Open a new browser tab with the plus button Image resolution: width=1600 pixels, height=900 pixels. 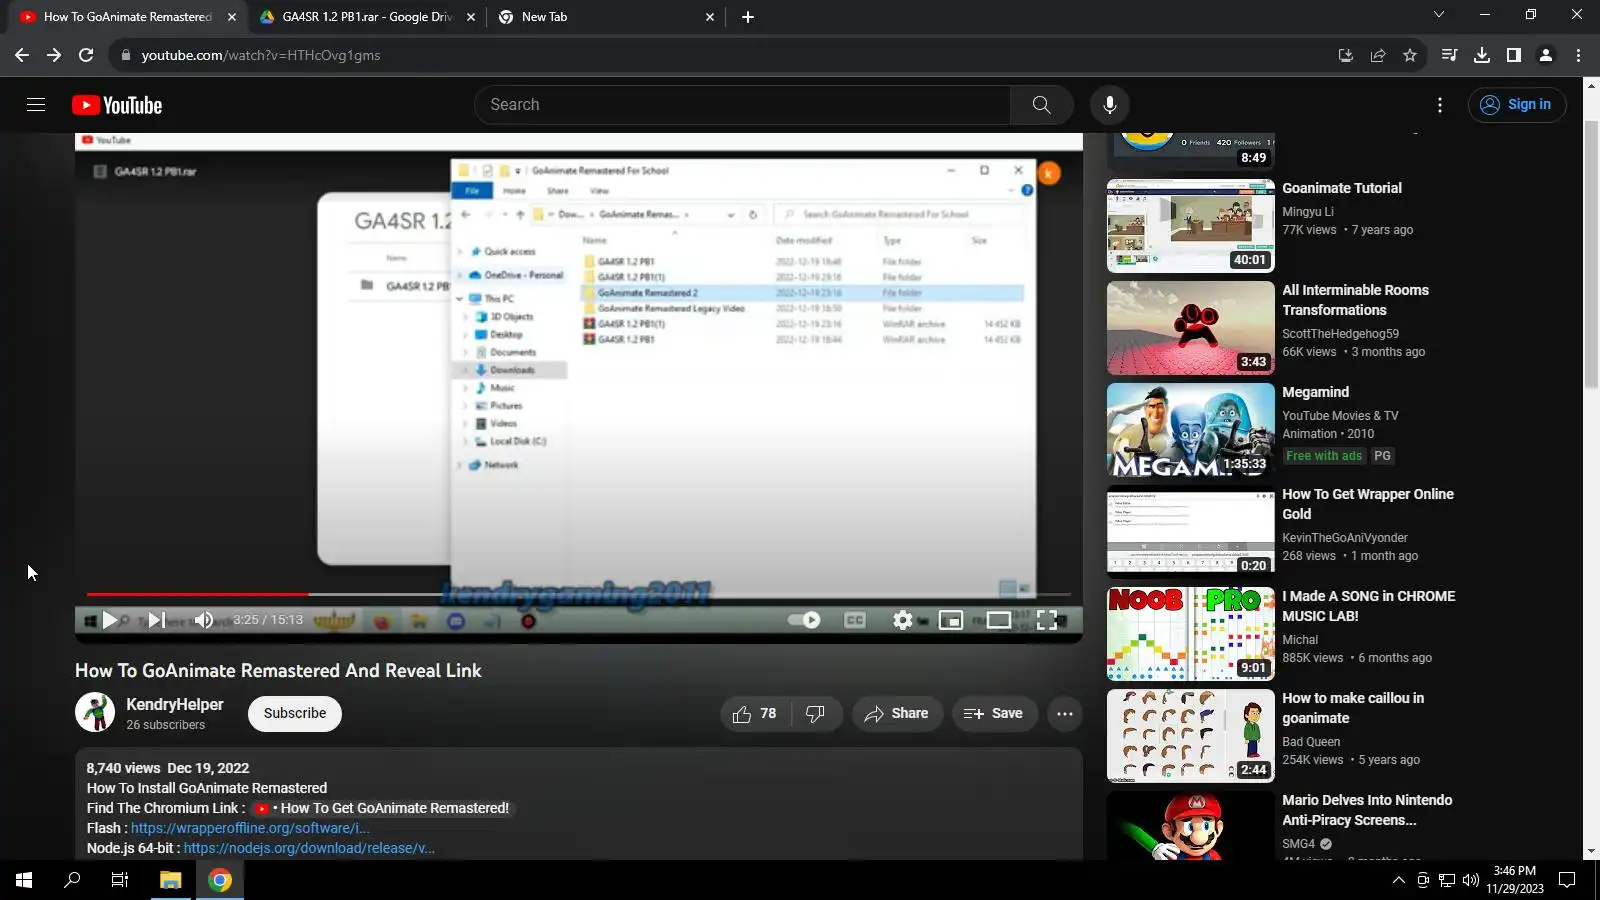point(748,17)
